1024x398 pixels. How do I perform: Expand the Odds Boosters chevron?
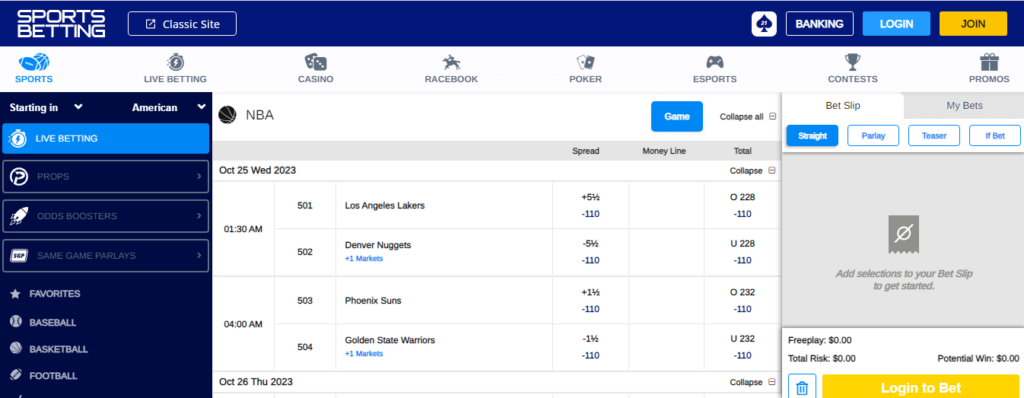pyautogui.click(x=199, y=216)
